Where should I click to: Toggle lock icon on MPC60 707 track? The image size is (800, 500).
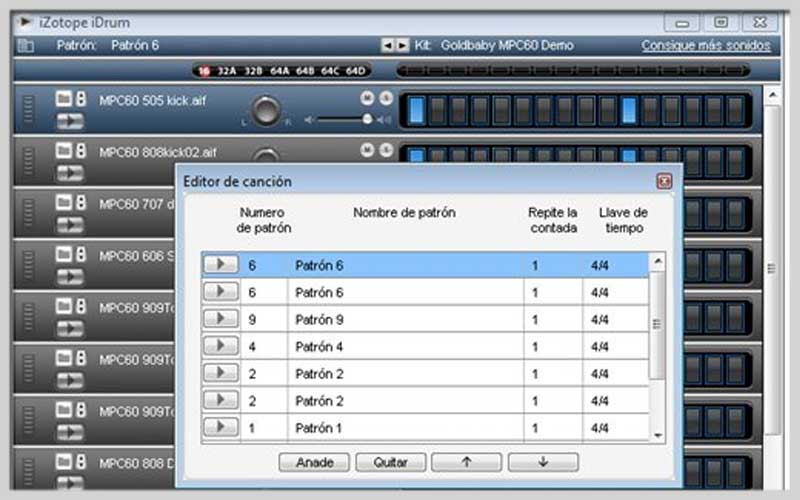coord(81,202)
